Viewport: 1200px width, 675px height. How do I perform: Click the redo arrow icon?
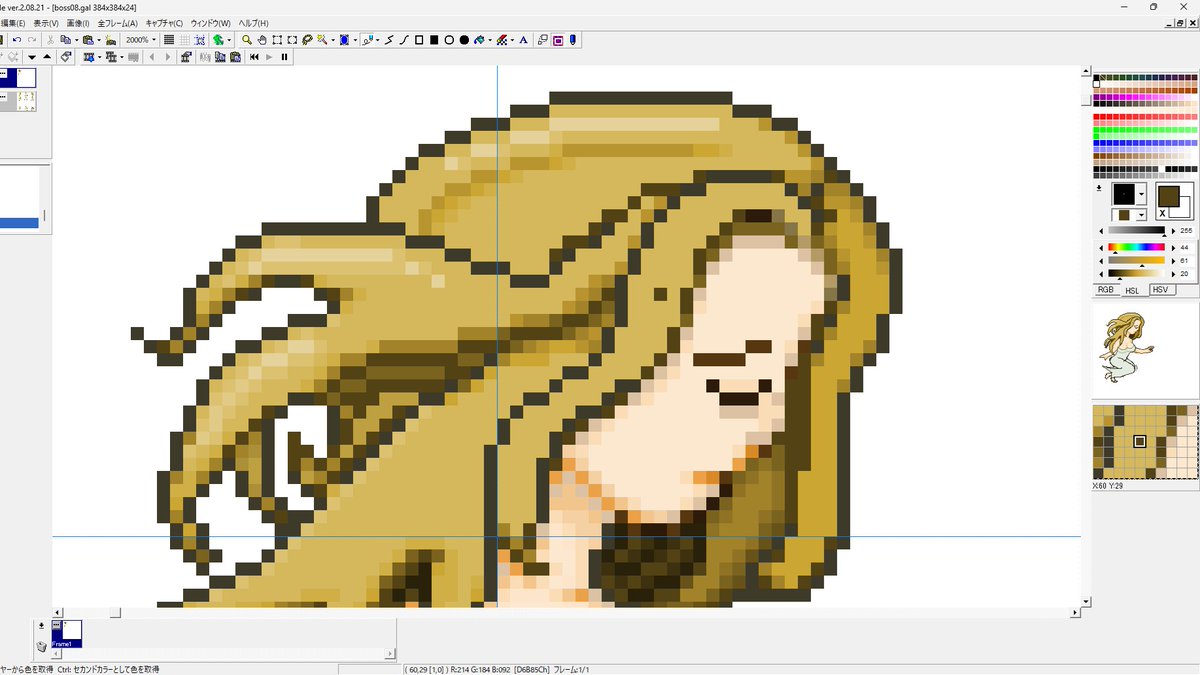(32, 40)
